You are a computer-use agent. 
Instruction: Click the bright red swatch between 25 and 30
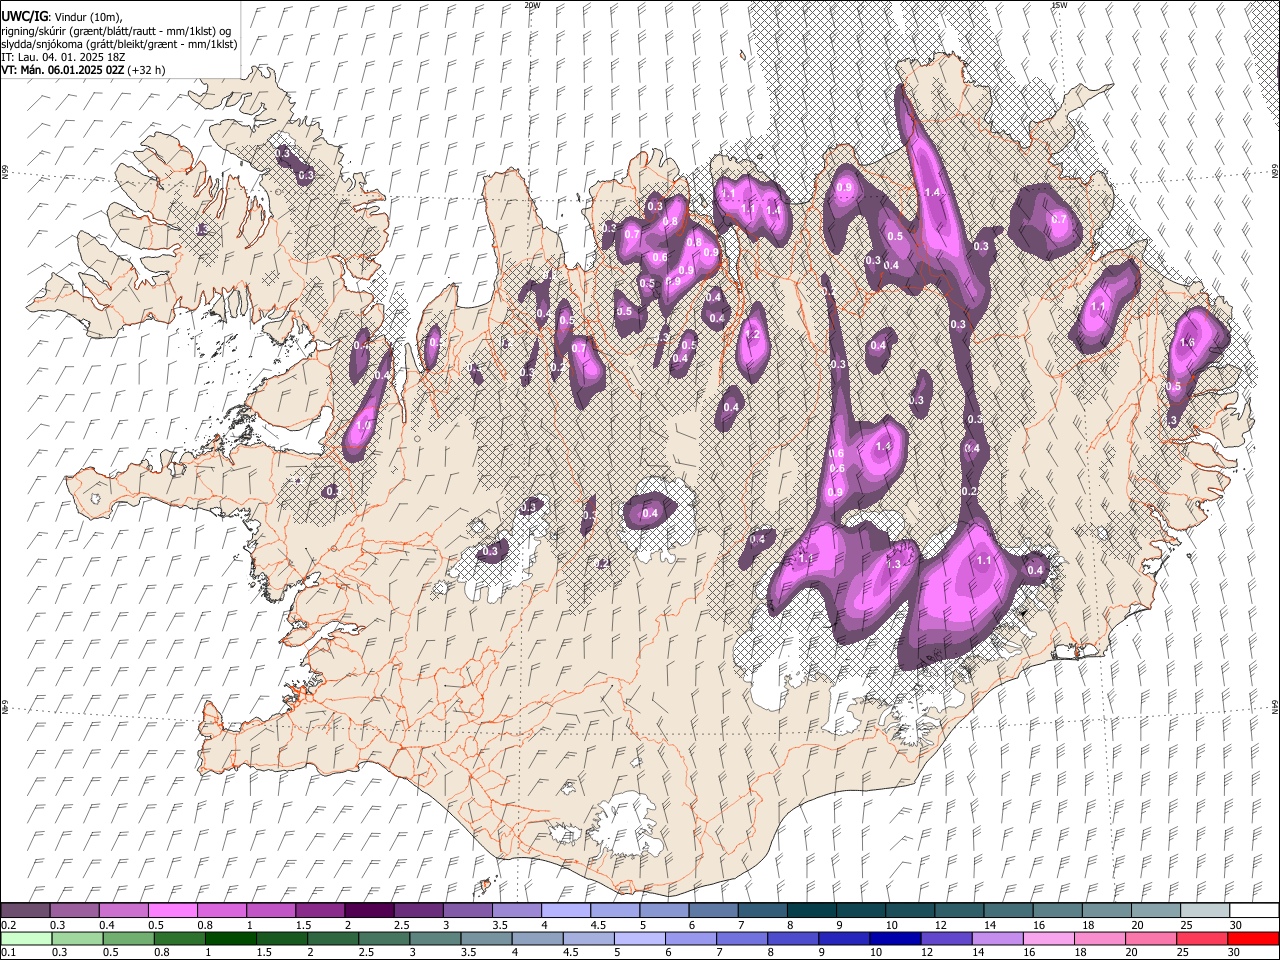(x=1202, y=938)
